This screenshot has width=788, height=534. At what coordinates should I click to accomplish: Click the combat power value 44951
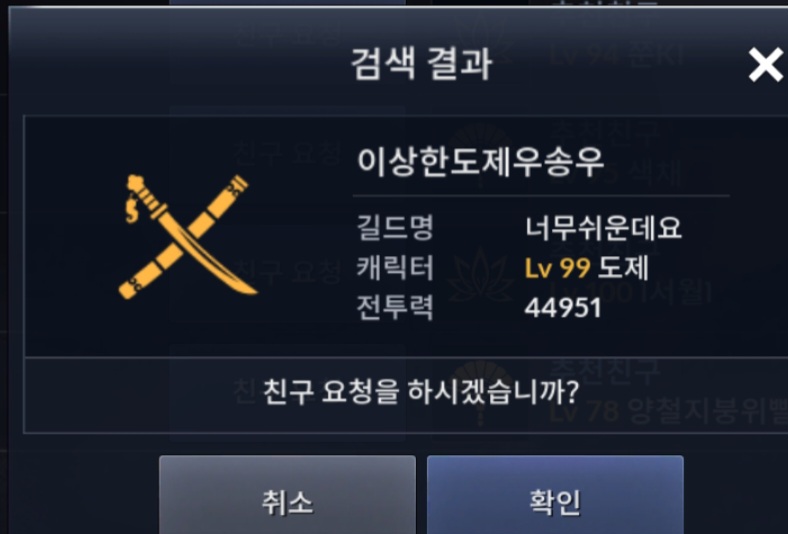(563, 307)
